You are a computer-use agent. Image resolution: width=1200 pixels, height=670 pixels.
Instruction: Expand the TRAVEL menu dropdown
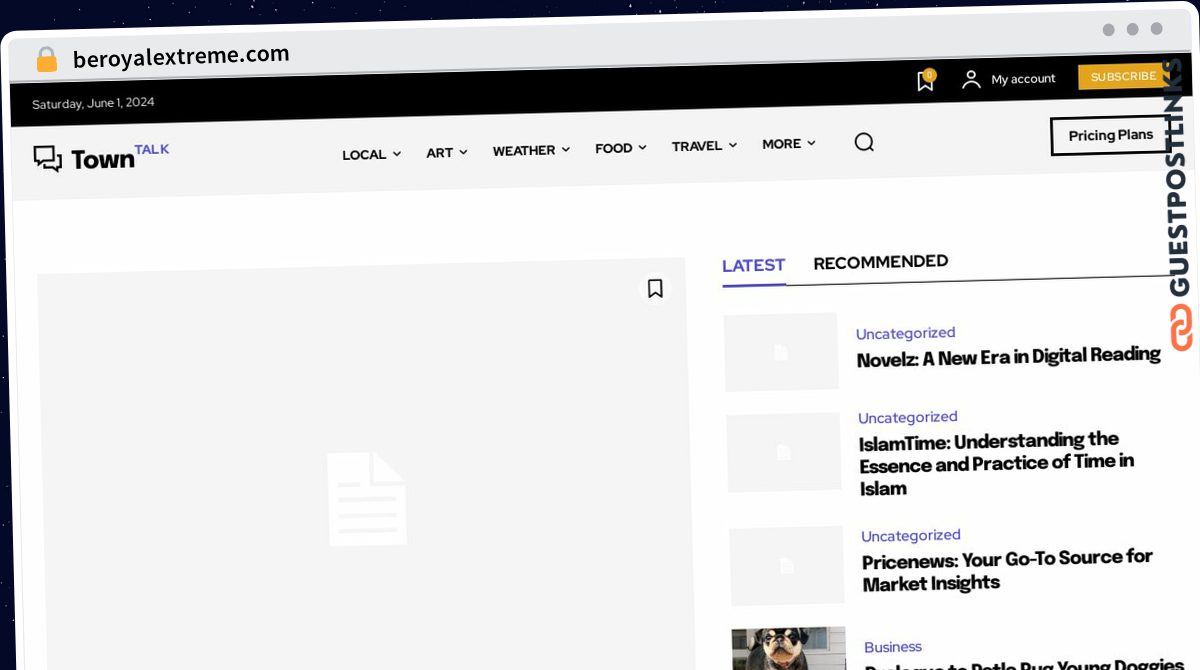704,146
